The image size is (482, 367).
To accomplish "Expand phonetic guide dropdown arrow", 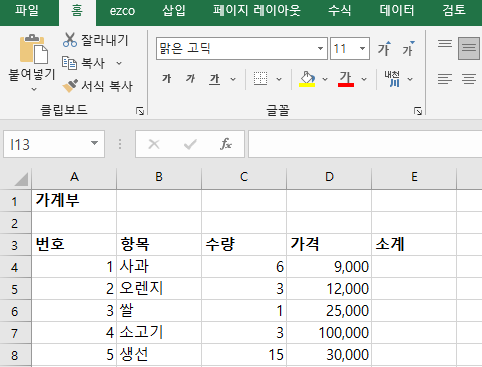I will point(410,79).
